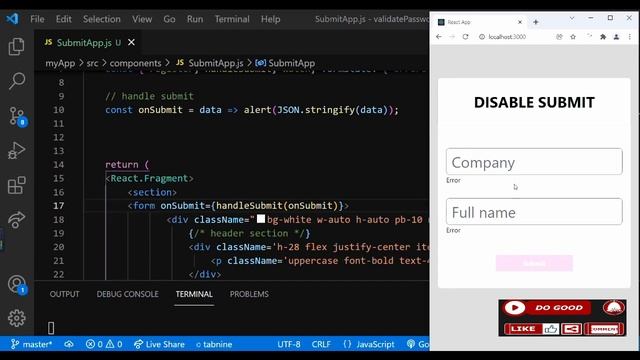Click the disabled pink Submit button
This screenshot has height=360, width=640.
pyautogui.click(x=534, y=263)
